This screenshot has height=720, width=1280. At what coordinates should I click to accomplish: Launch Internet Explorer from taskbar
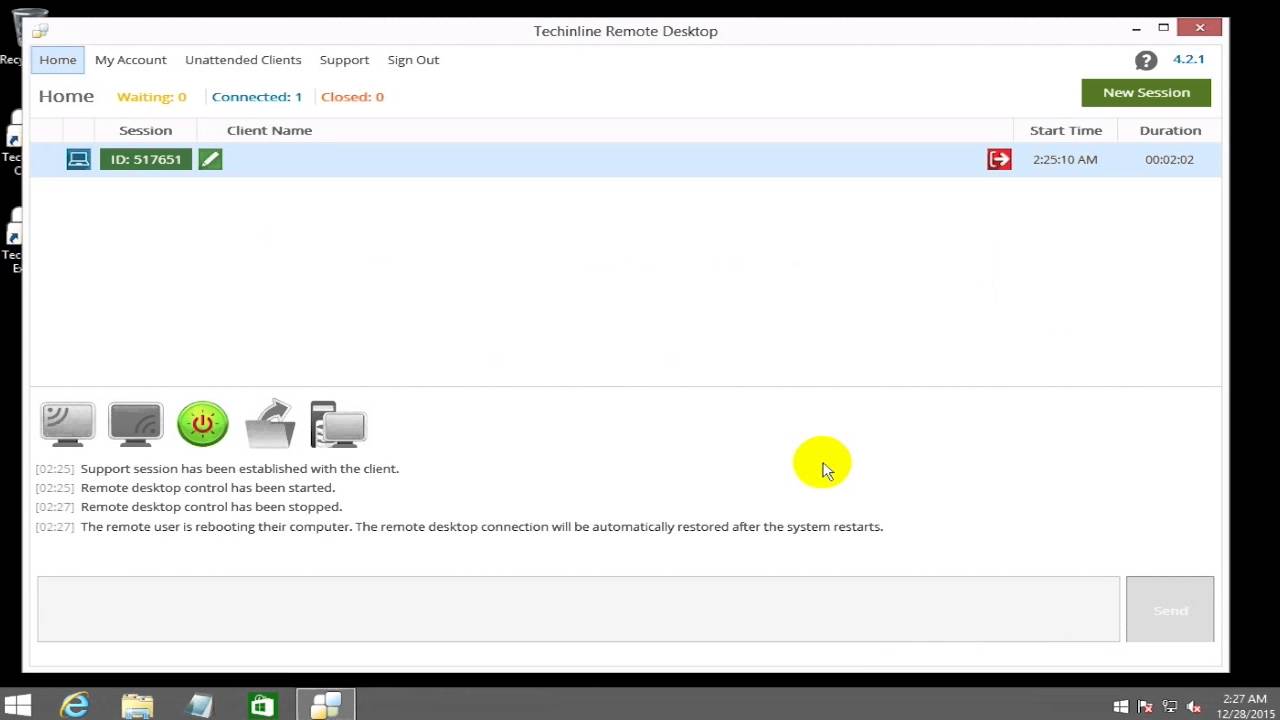(x=75, y=706)
